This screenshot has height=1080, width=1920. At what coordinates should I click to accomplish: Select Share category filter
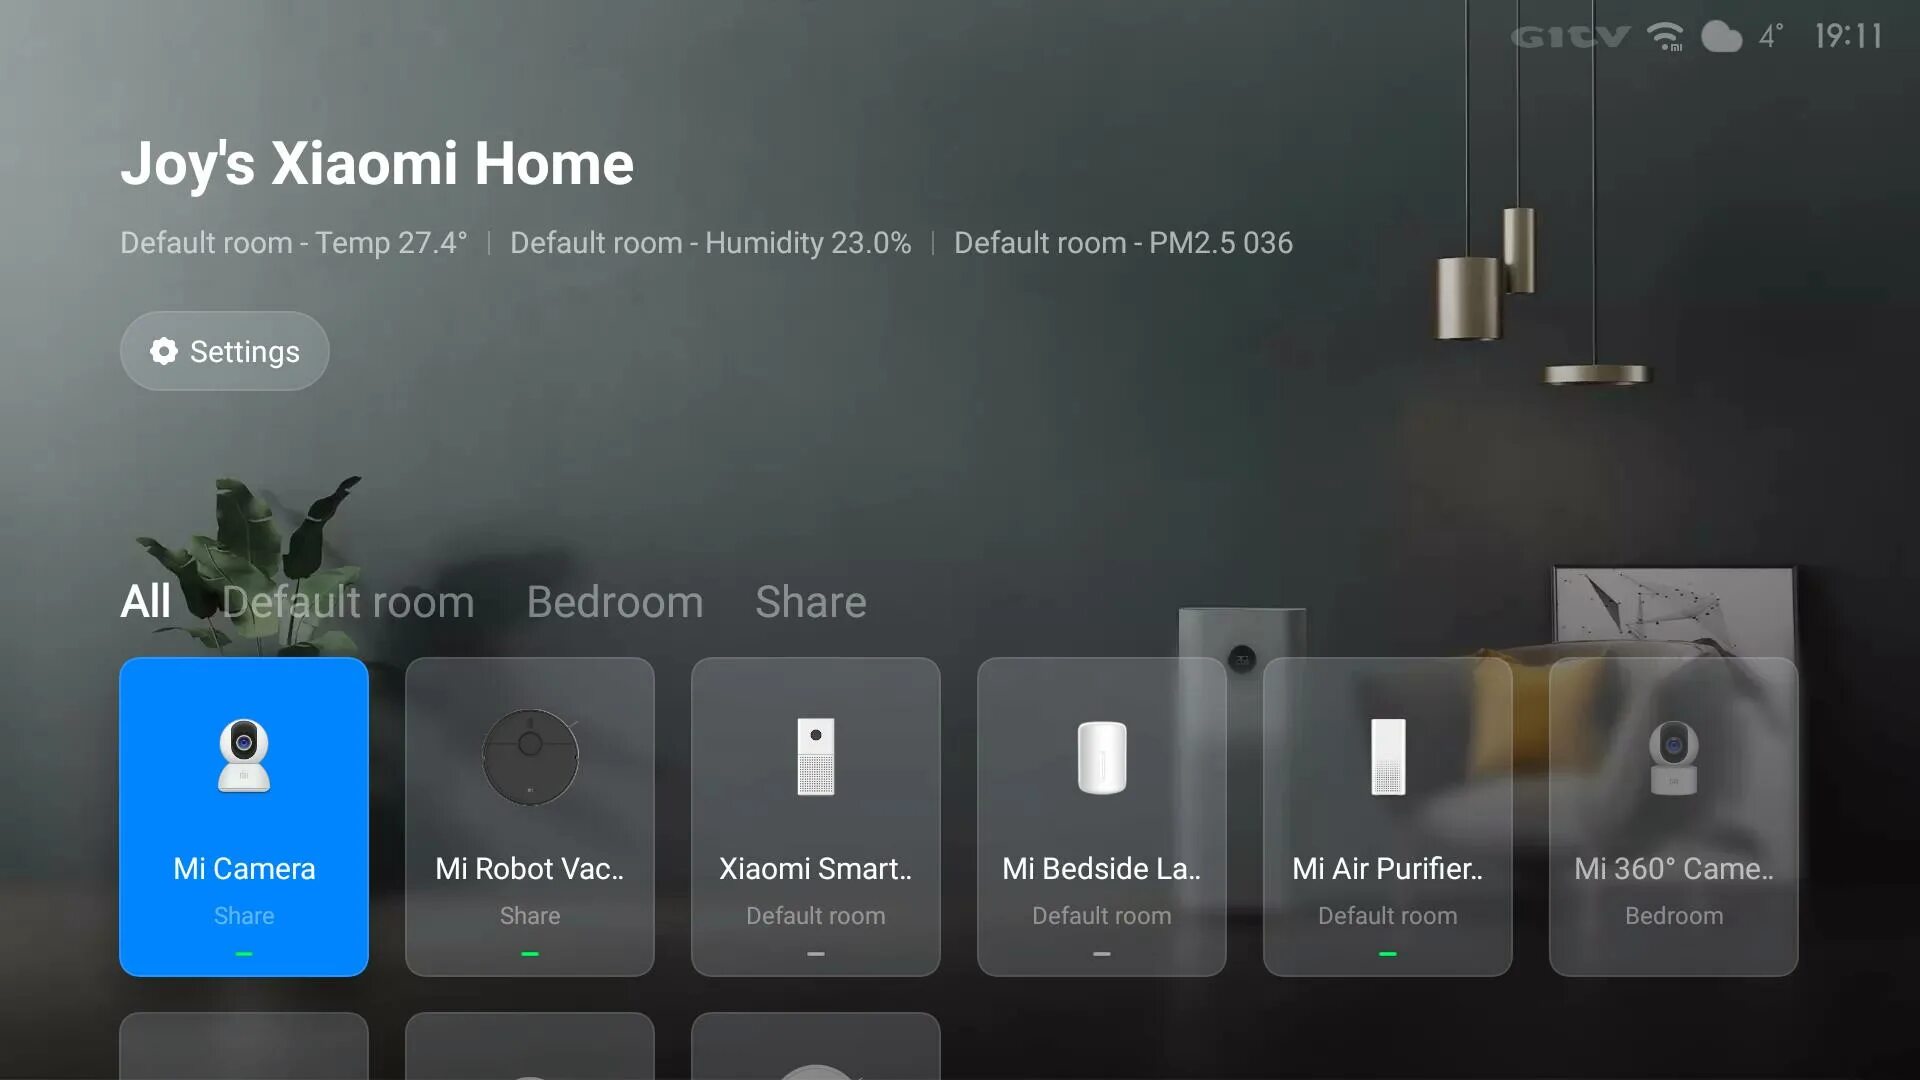point(811,601)
